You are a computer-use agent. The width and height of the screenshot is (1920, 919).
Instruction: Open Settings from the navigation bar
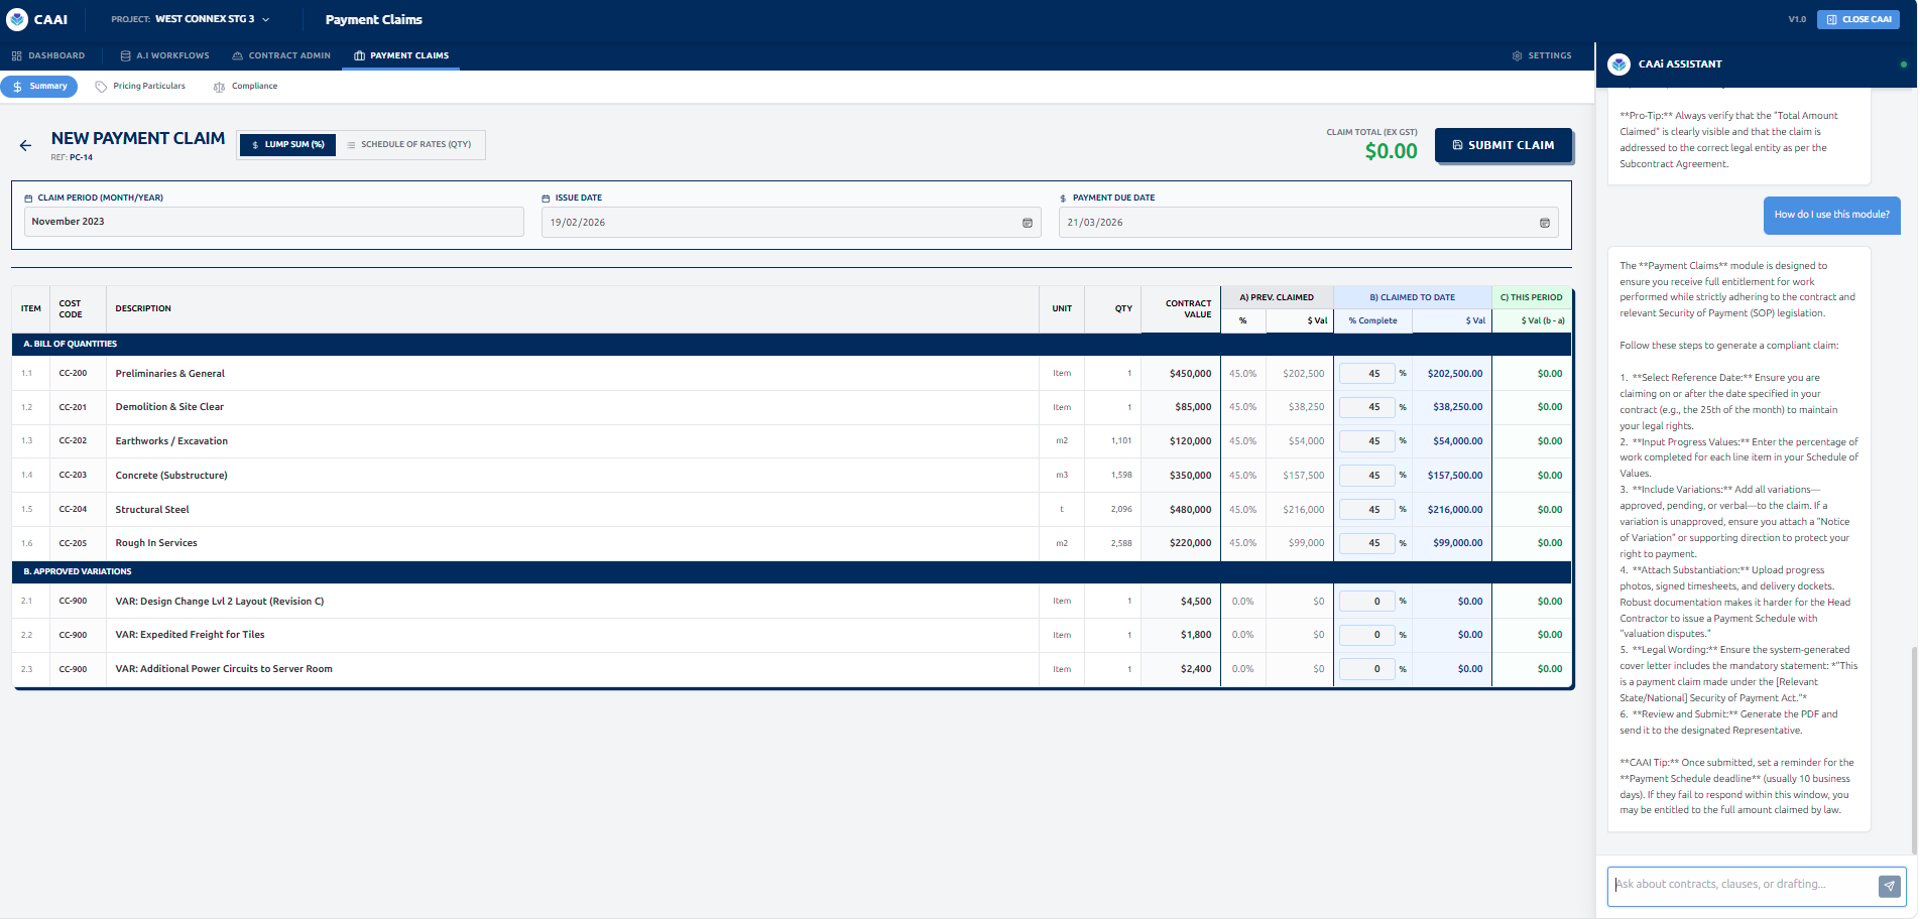1542,56
